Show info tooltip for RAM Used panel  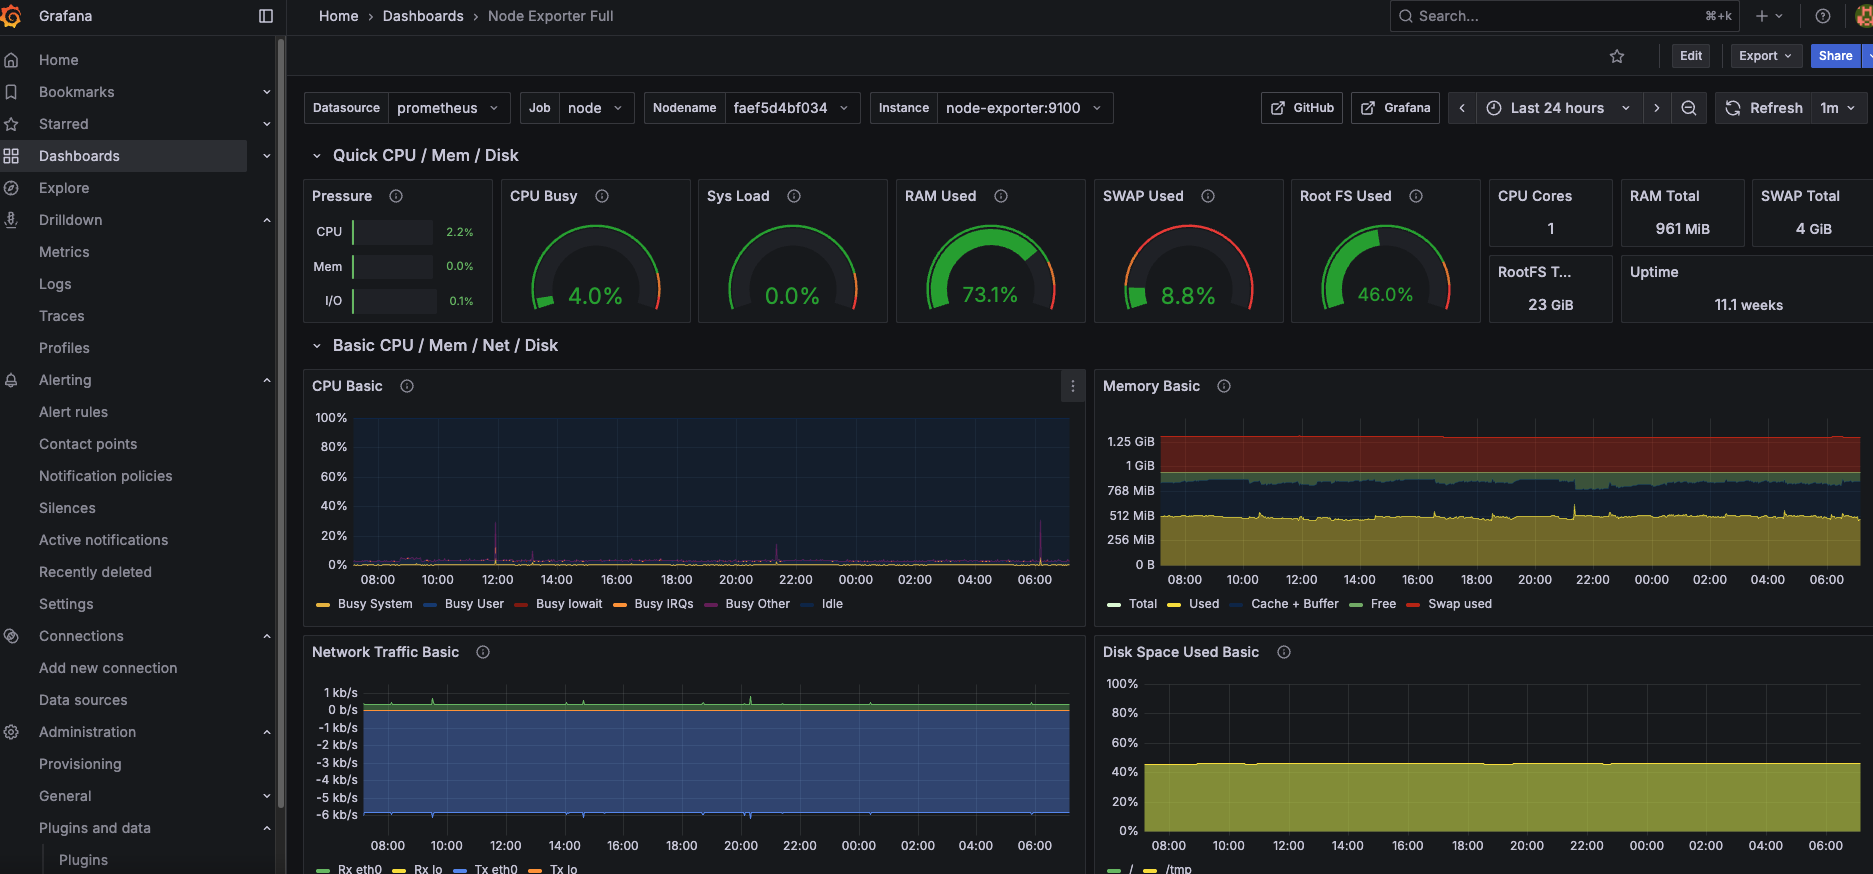[x=1001, y=196]
